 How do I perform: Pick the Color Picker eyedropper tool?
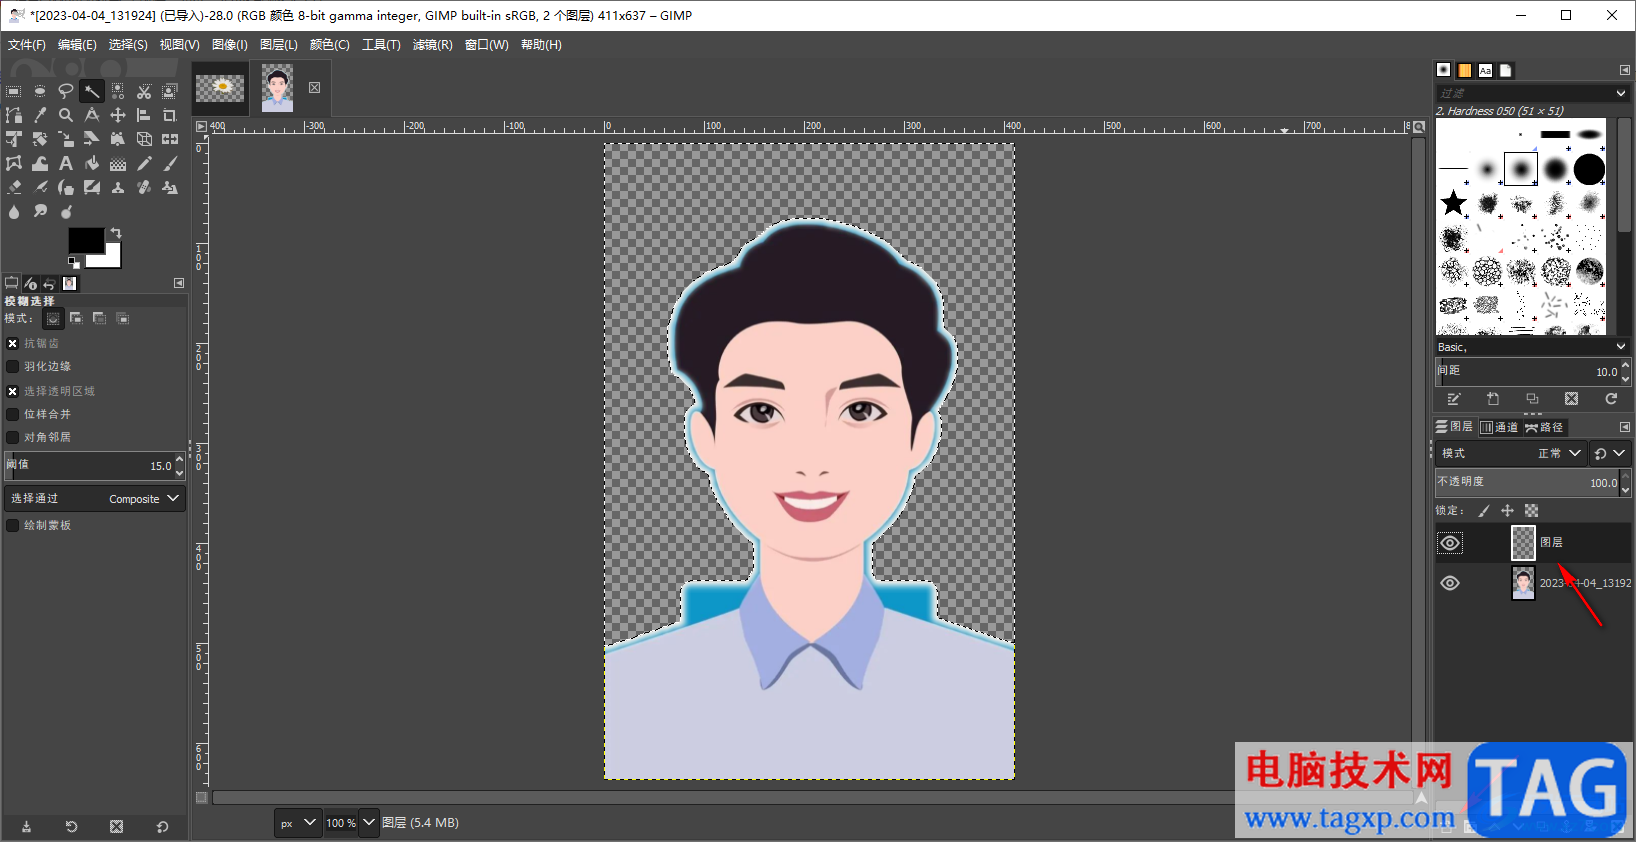[40, 115]
